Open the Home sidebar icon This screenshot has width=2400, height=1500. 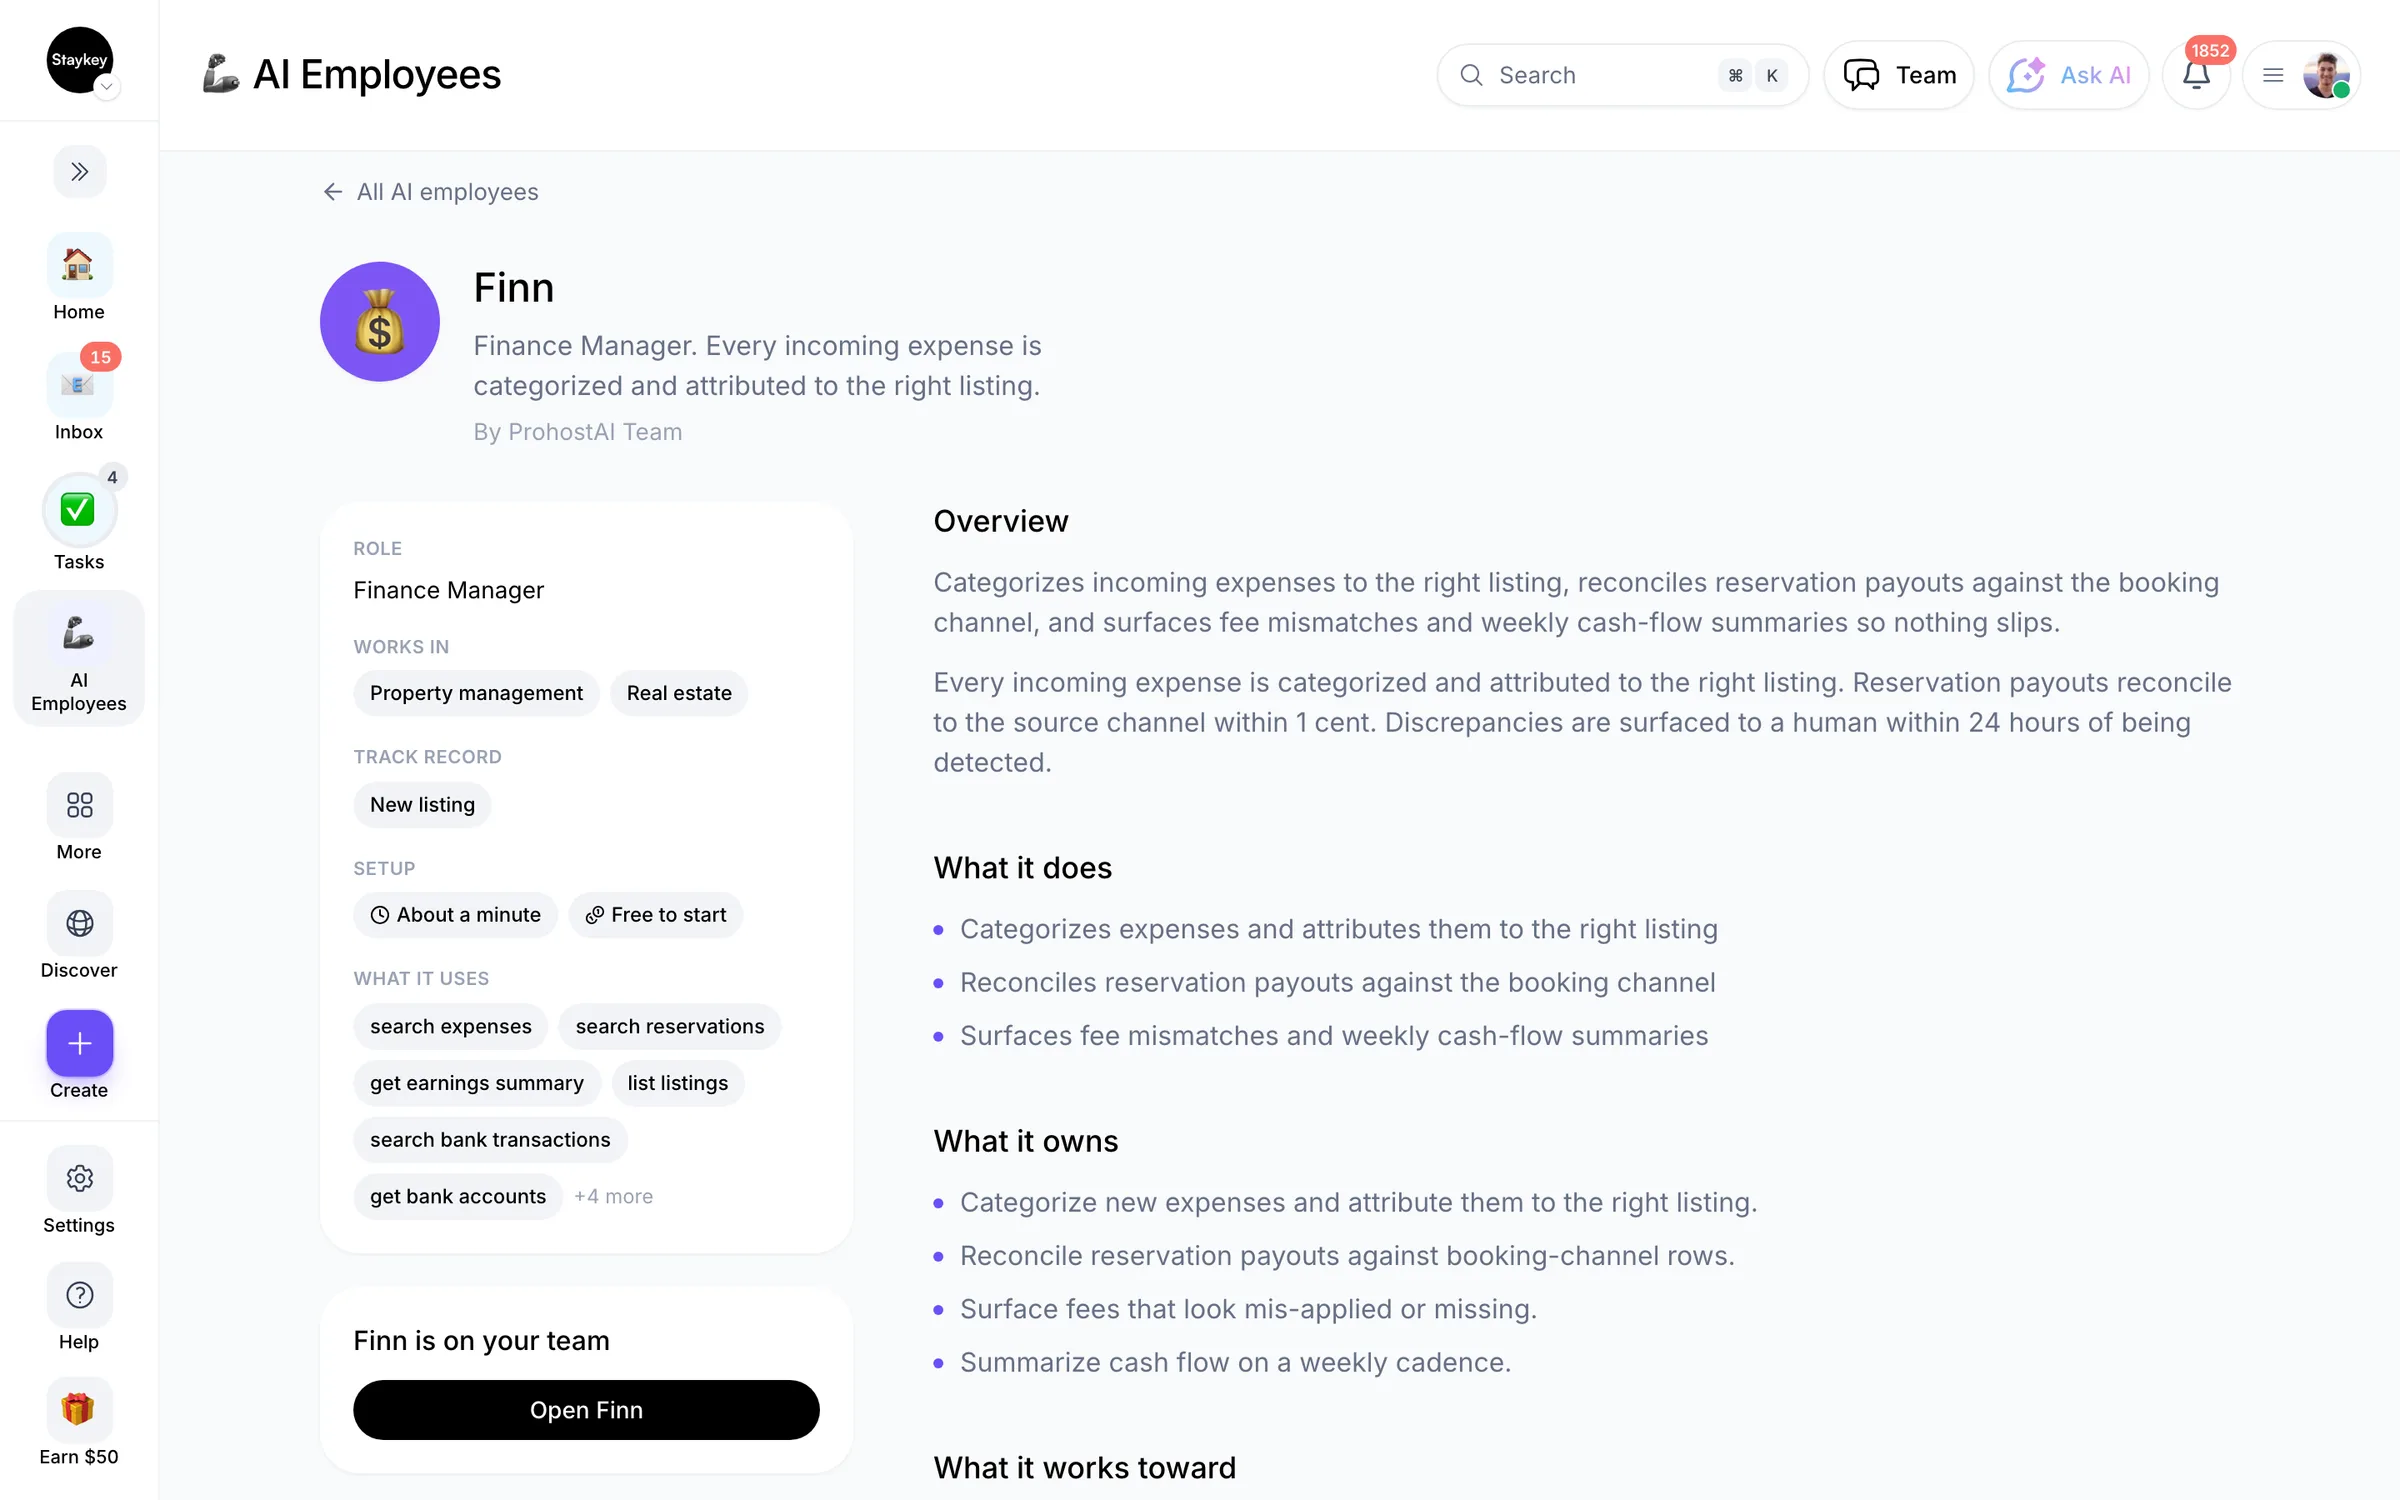coord(79,266)
